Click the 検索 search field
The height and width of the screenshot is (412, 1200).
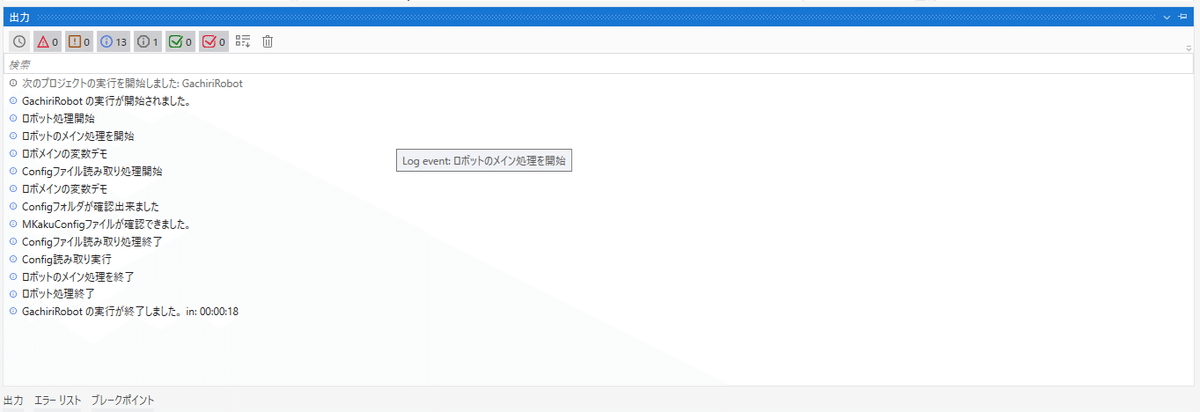[598, 64]
